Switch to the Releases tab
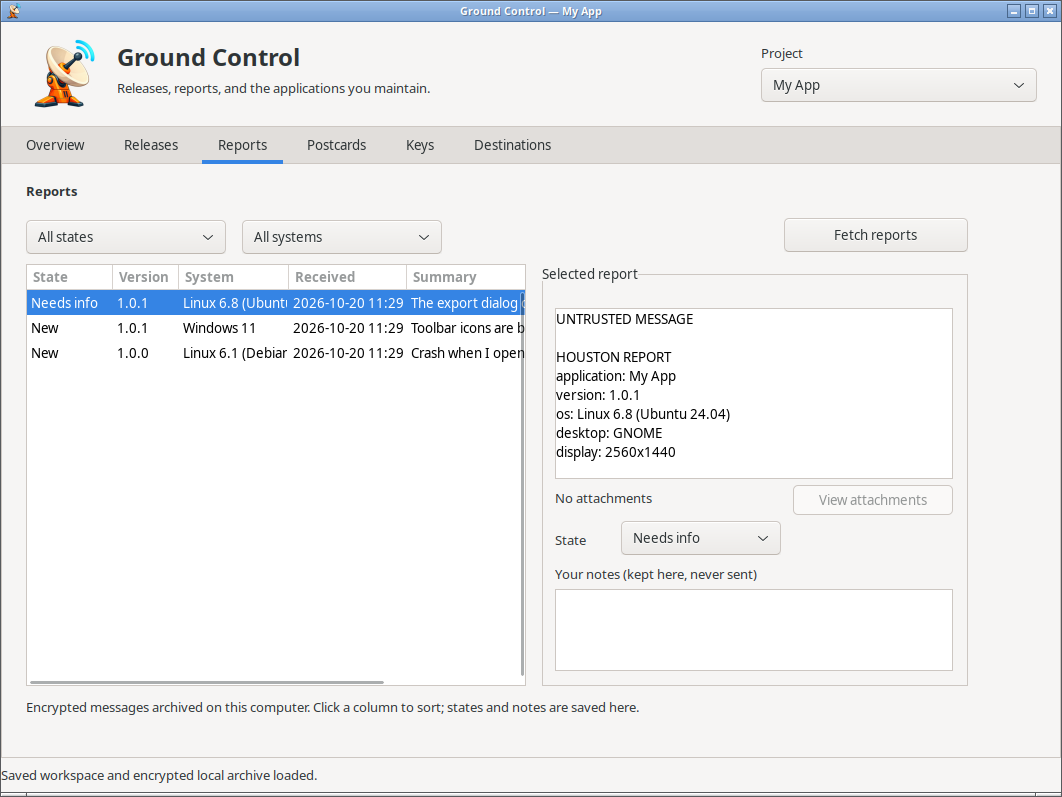This screenshot has height=797, width=1062. coord(151,145)
